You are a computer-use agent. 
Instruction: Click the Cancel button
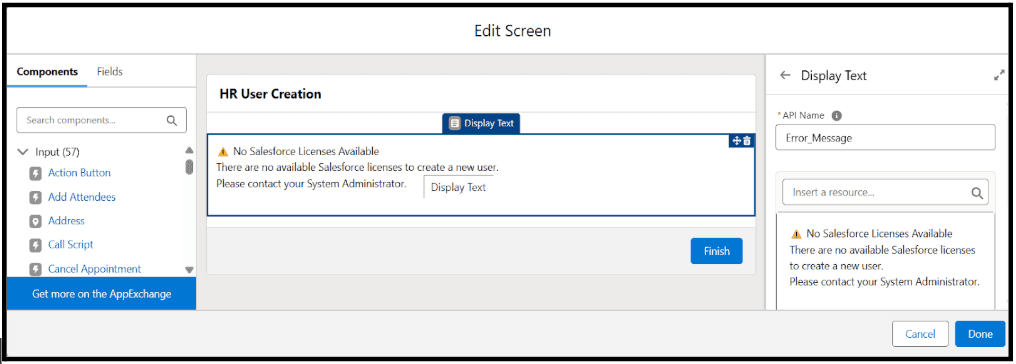tap(920, 334)
